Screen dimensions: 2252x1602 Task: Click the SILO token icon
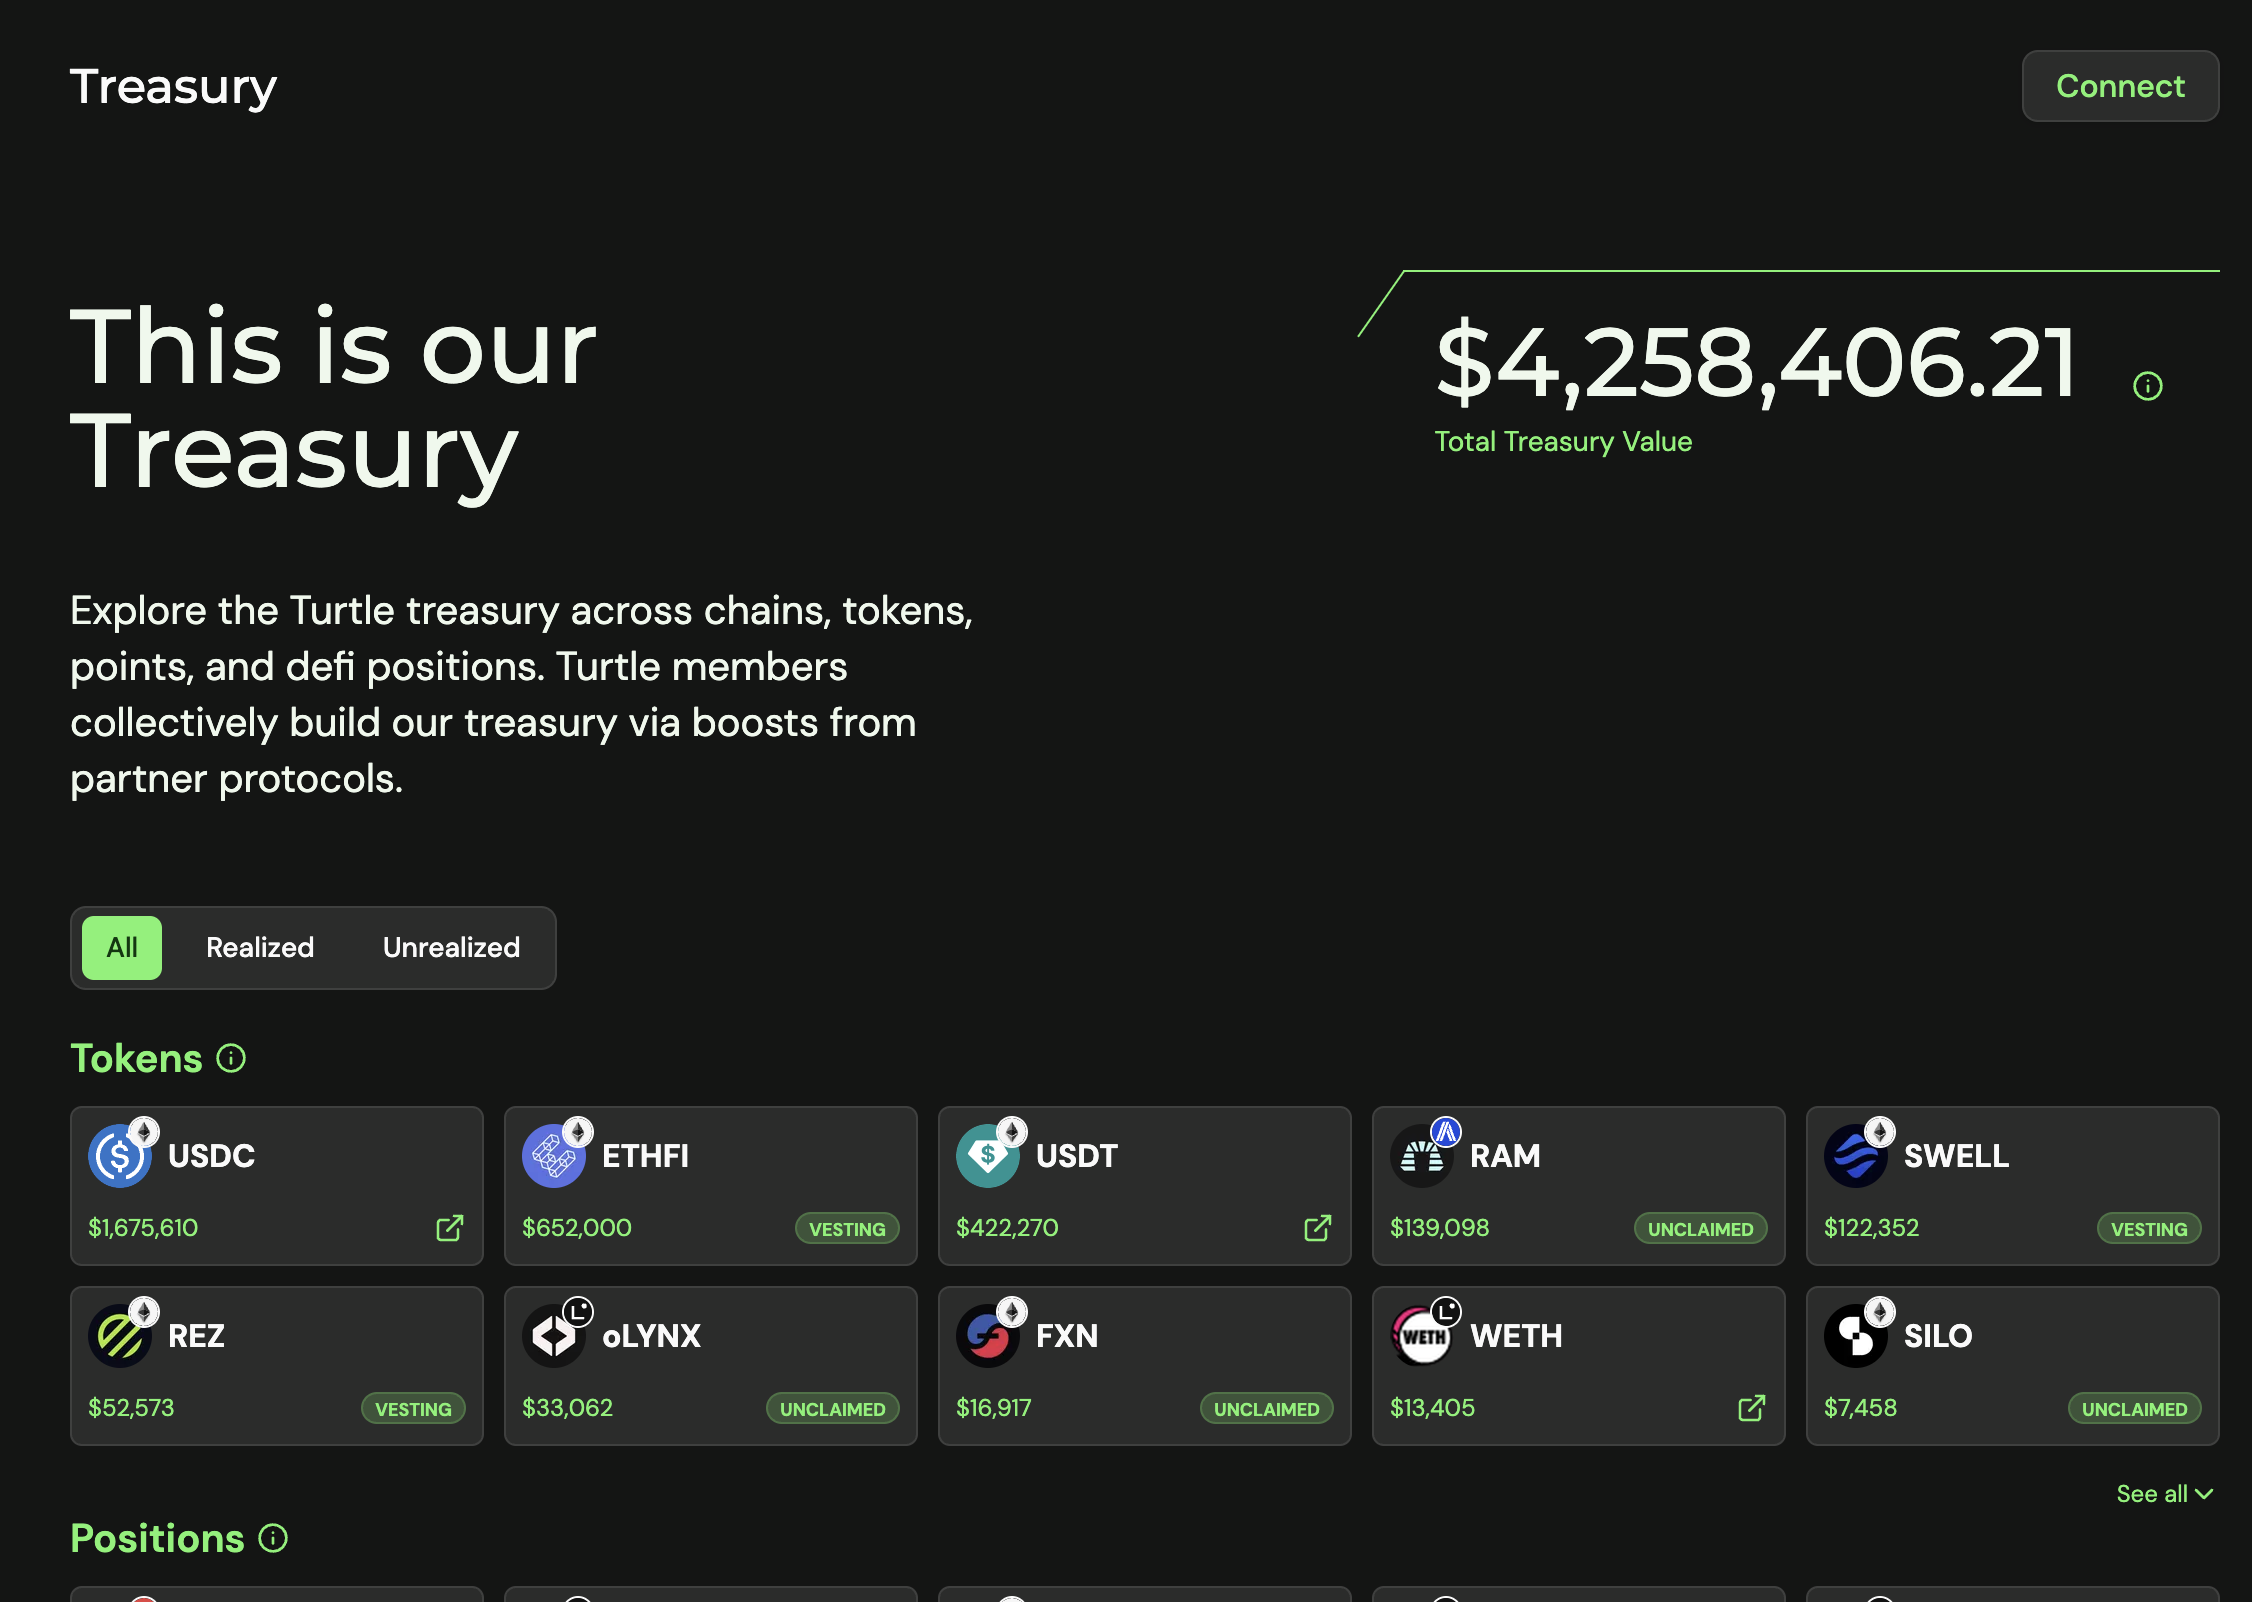[x=1857, y=1336]
